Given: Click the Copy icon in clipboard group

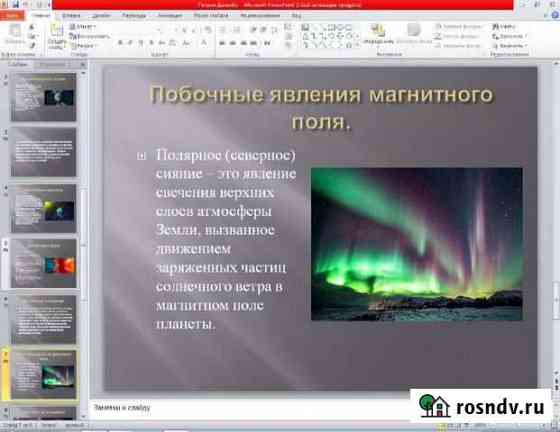Looking at the screenshot, I should coord(32,36).
